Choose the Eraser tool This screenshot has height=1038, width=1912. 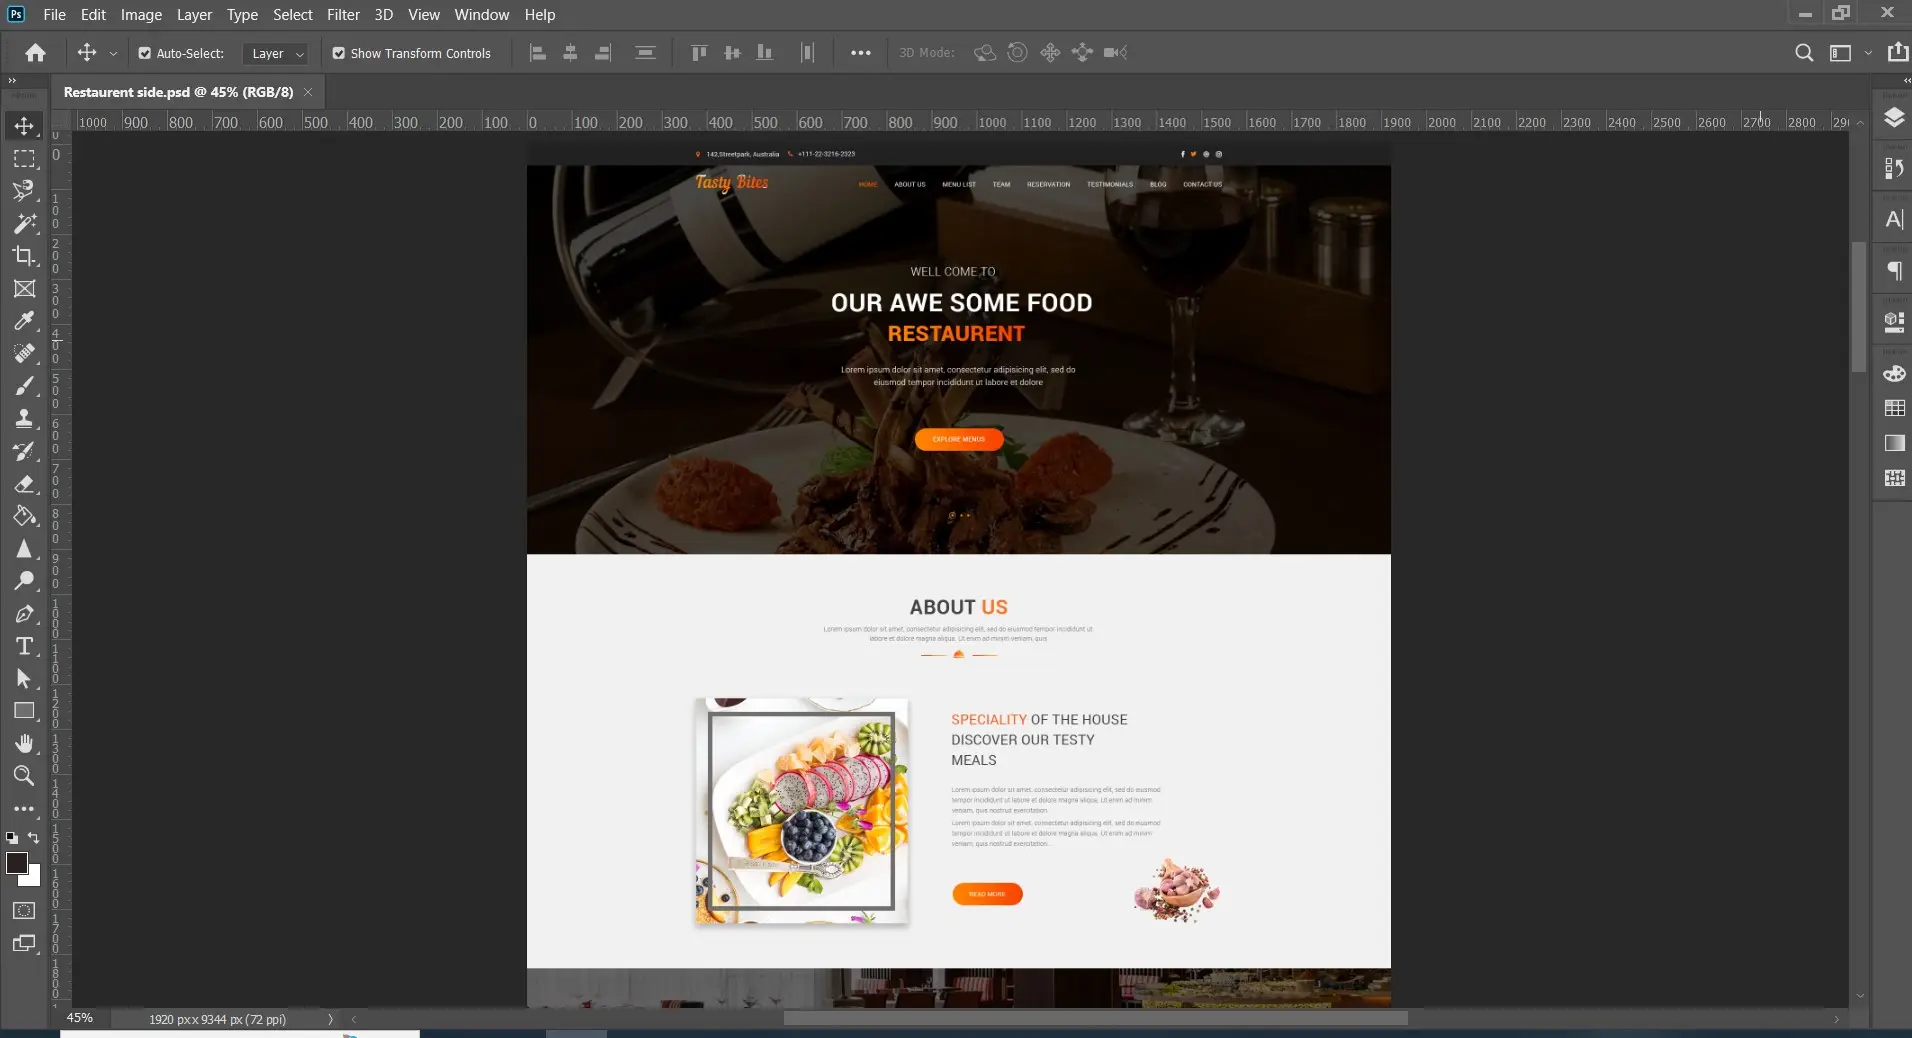pos(24,484)
